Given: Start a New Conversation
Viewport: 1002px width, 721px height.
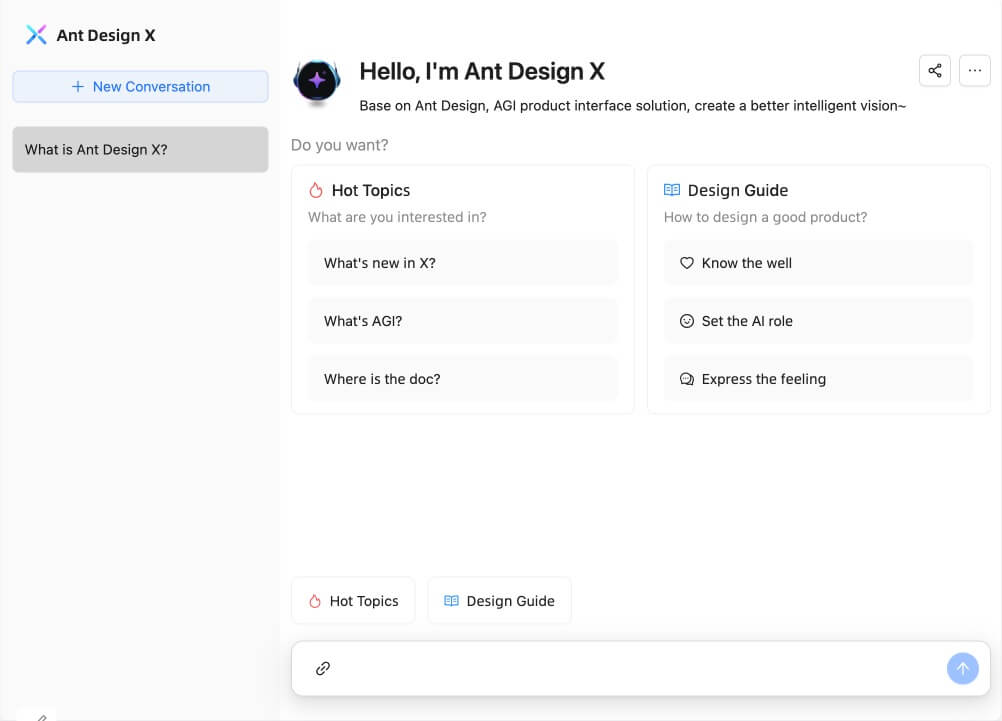Looking at the screenshot, I should pos(140,86).
